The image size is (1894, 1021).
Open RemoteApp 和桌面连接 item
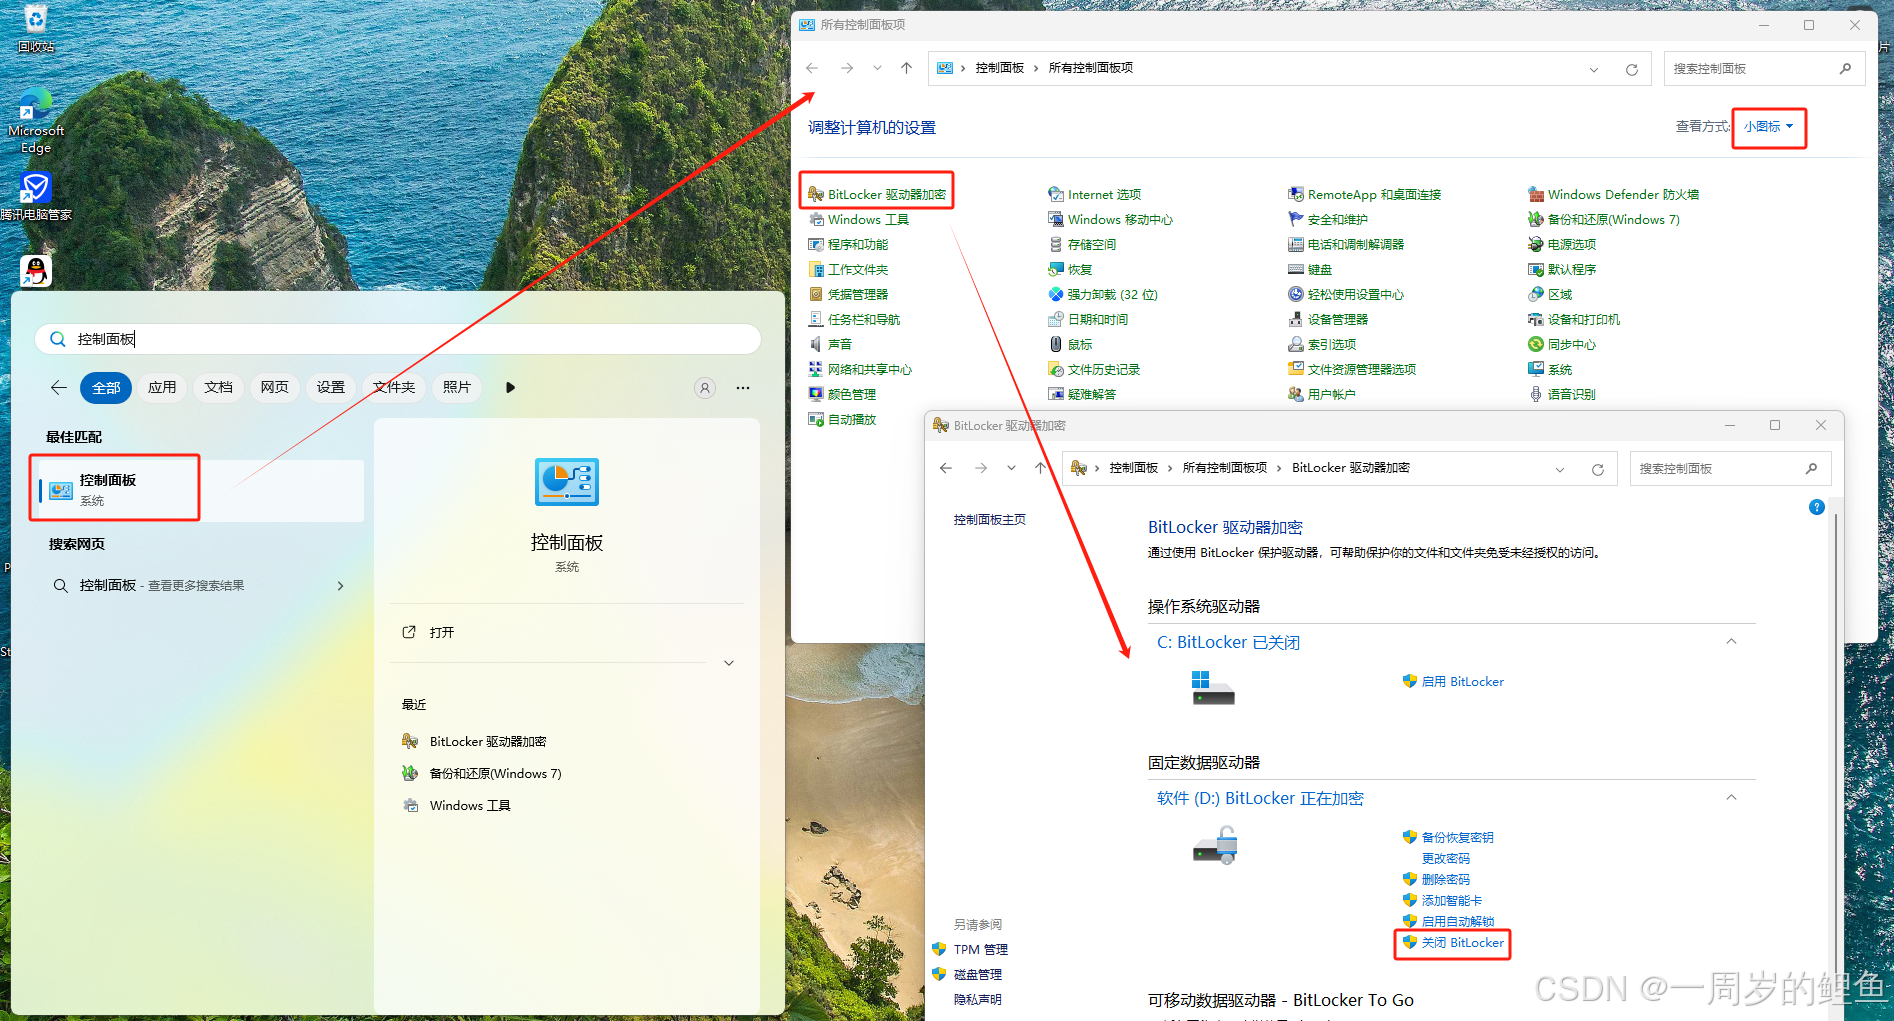point(1364,195)
